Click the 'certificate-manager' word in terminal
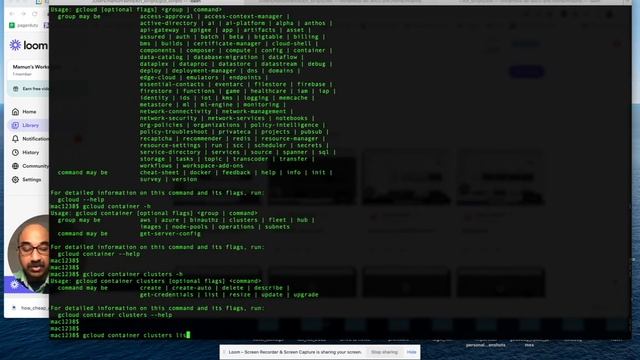 tap(227, 44)
